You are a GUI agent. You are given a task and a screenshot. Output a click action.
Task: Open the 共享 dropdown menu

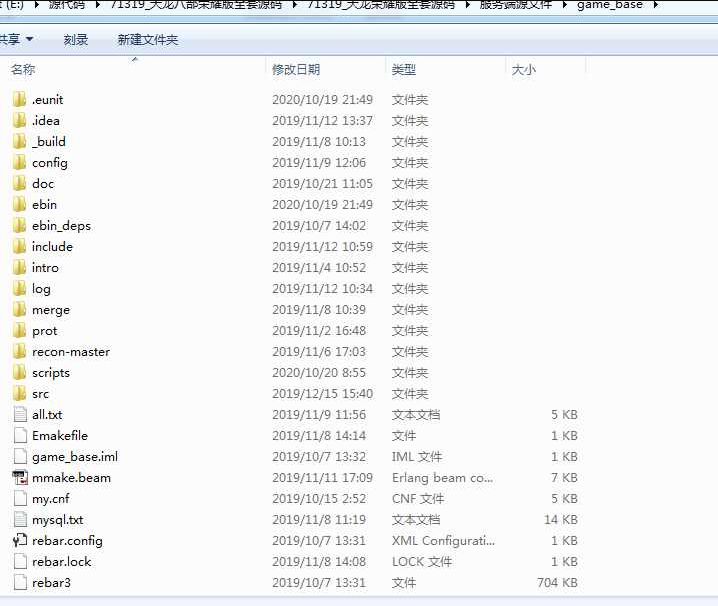pyautogui.click(x=16, y=39)
